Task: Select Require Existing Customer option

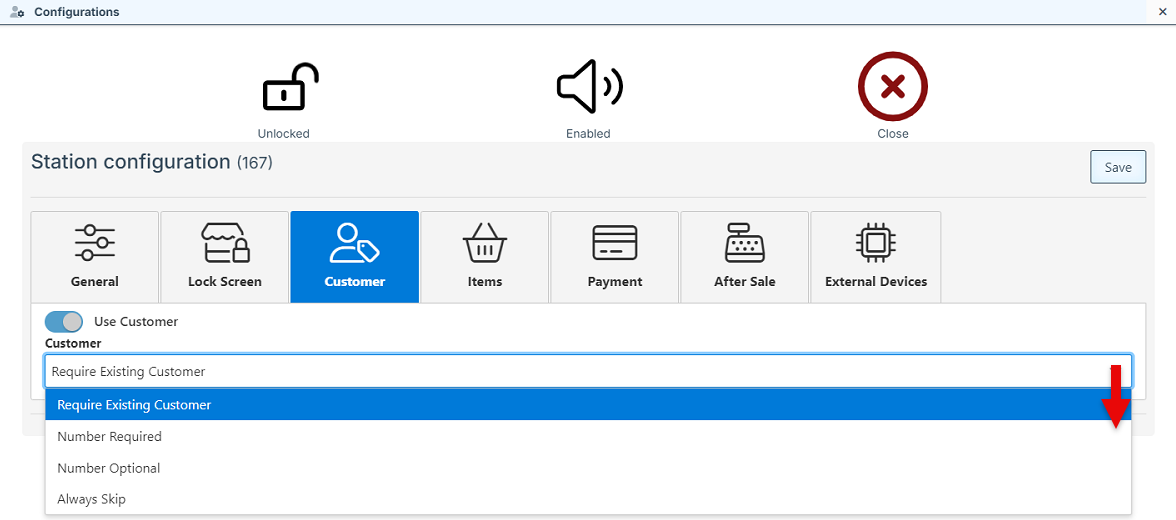Action: 134,405
